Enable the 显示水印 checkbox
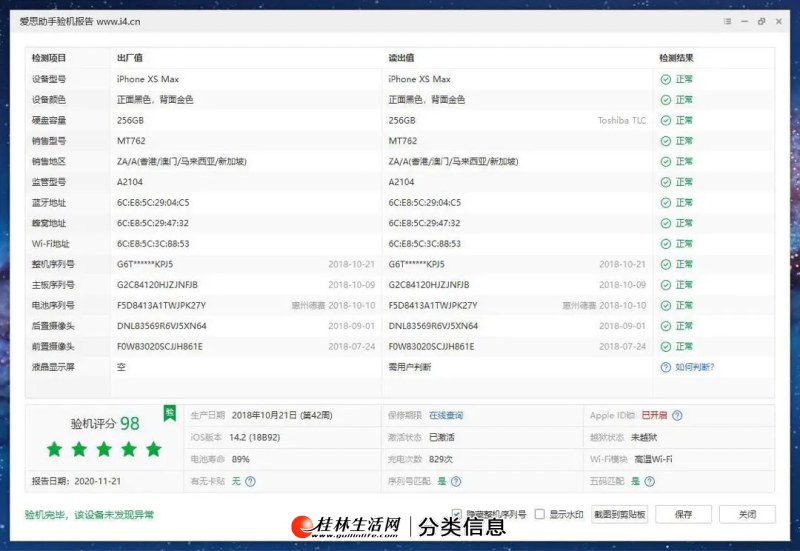The image size is (800, 551). tap(540, 514)
